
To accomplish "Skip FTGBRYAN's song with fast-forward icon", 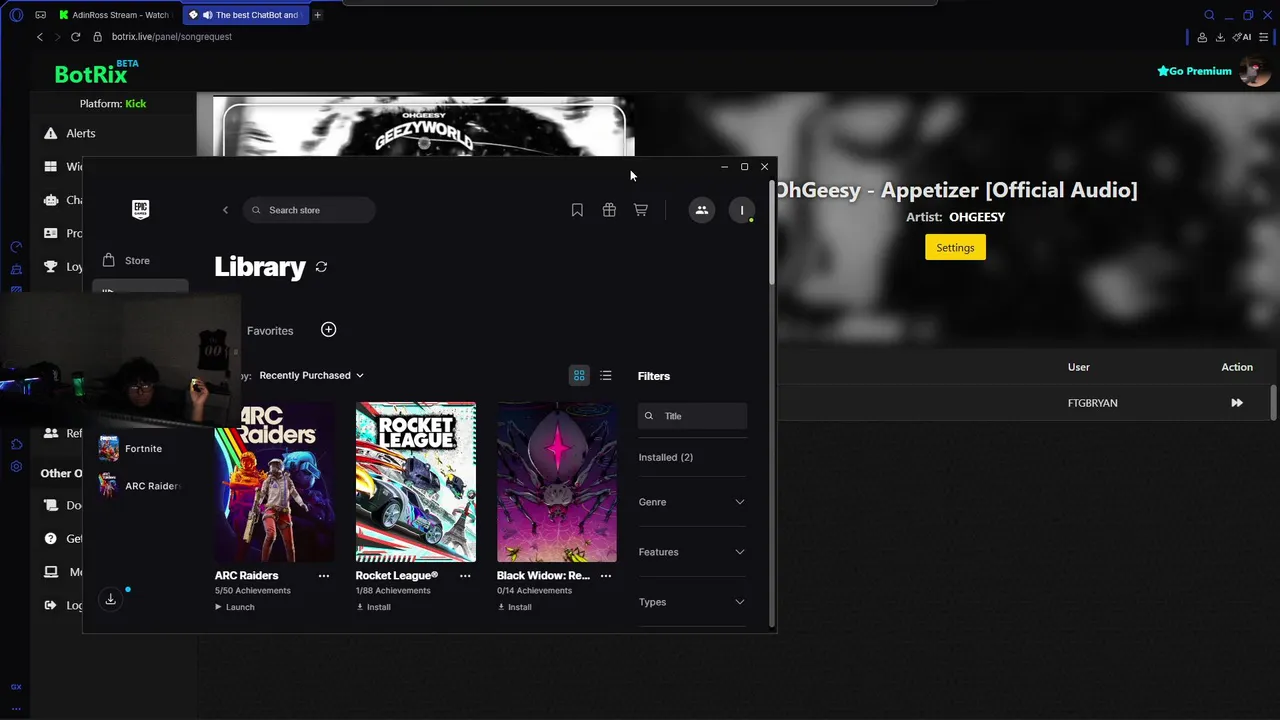I will click(1237, 403).
